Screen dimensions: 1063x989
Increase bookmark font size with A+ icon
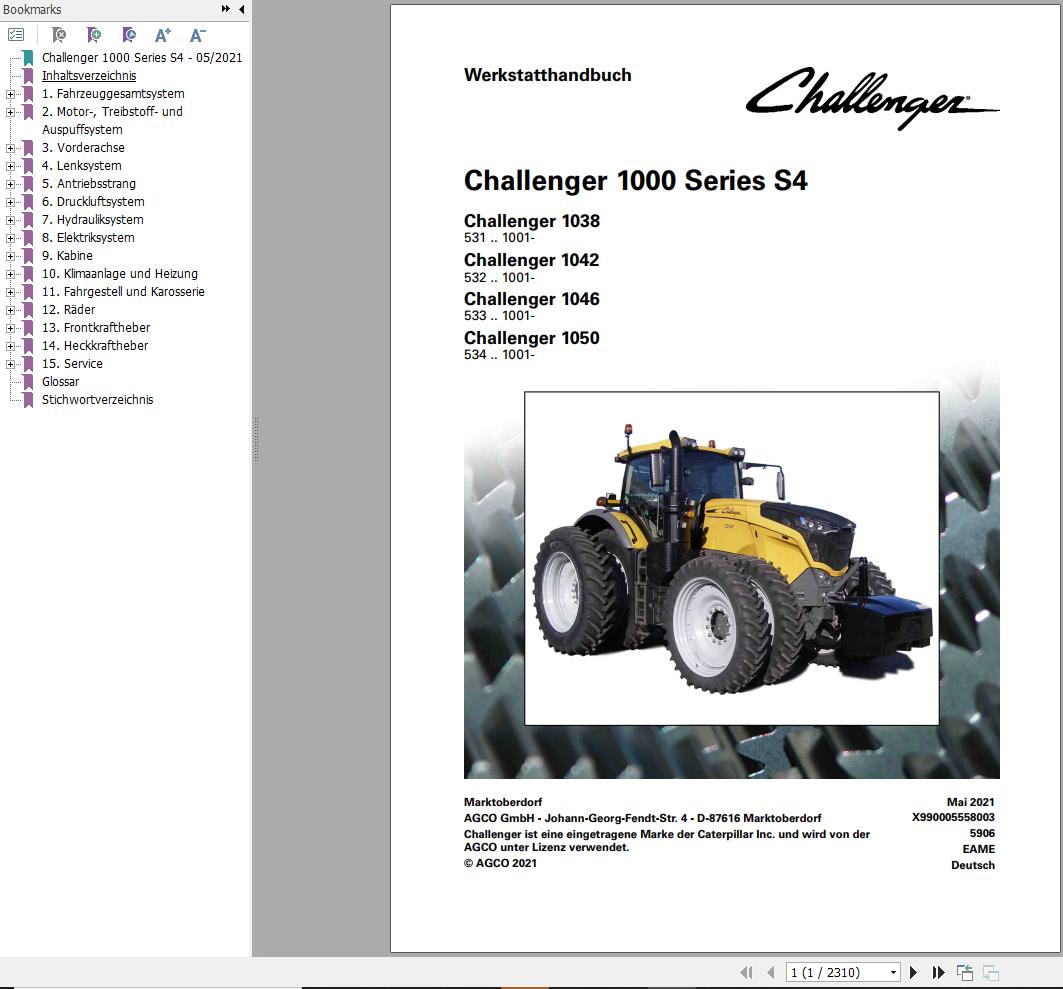163,35
